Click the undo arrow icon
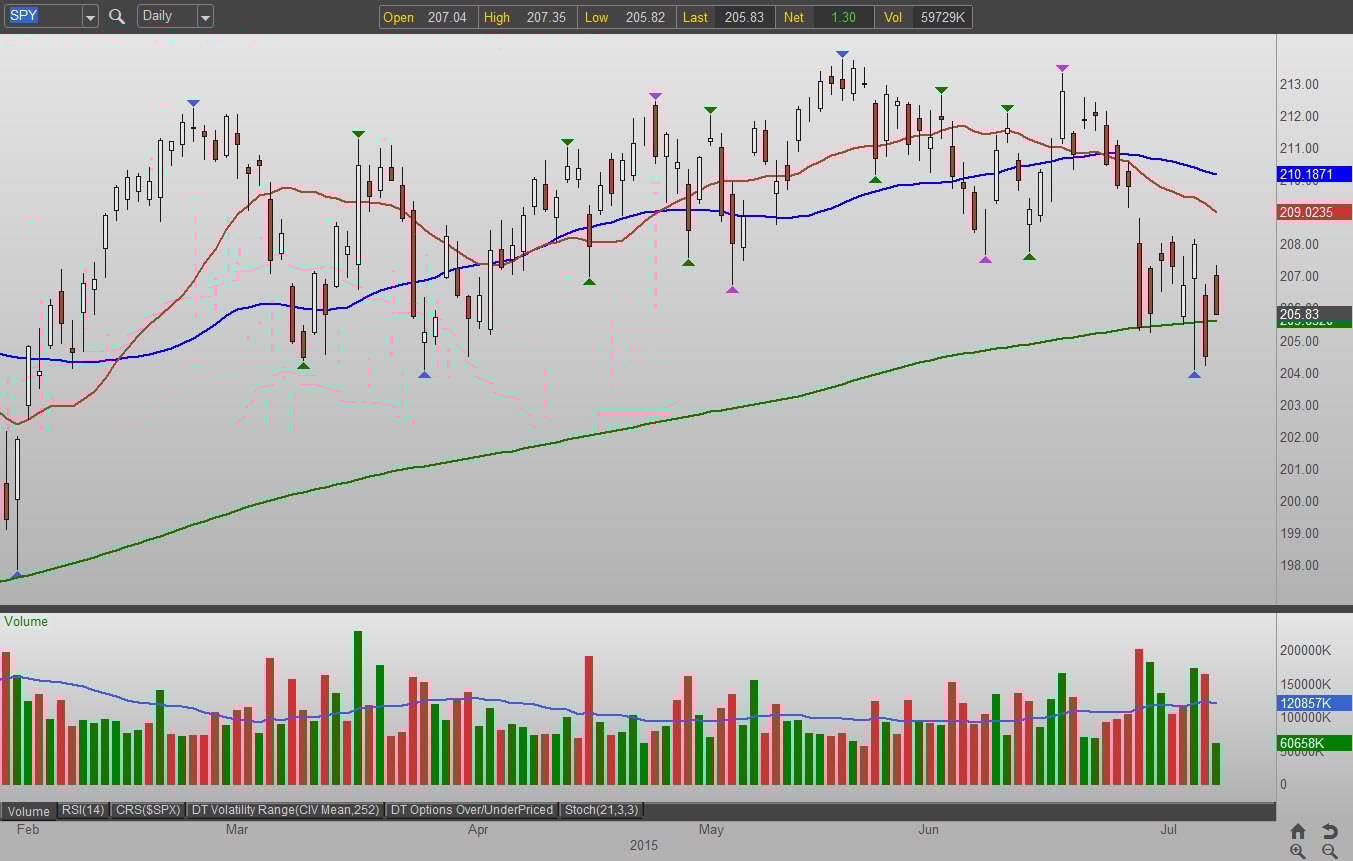 click(1329, 831)
